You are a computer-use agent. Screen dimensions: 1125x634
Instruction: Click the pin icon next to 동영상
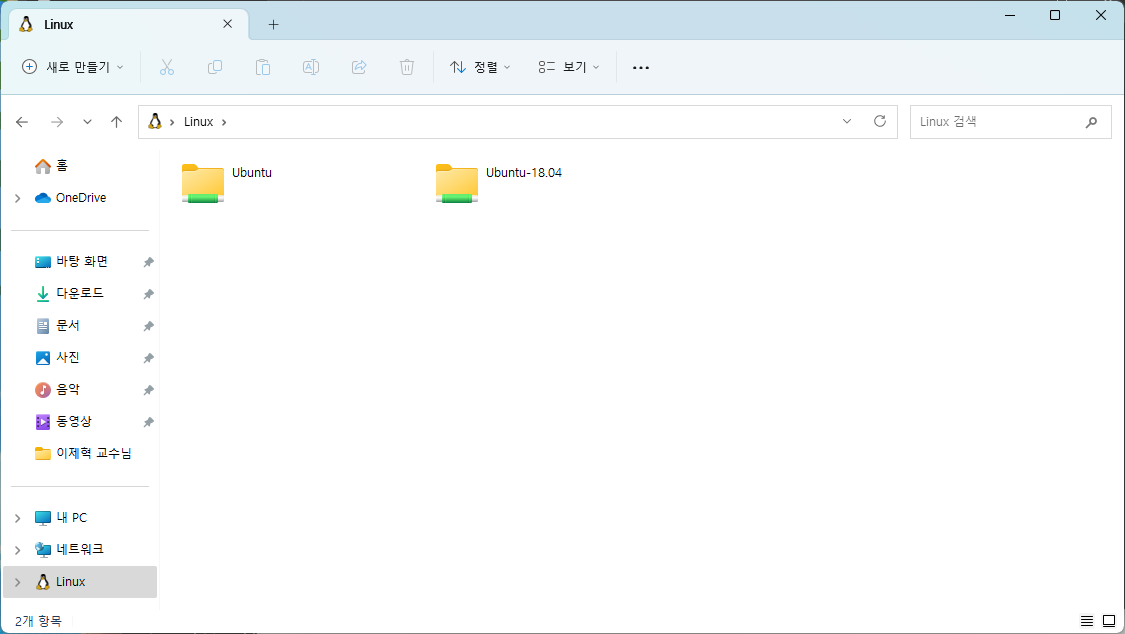click(x=149, y=422)
